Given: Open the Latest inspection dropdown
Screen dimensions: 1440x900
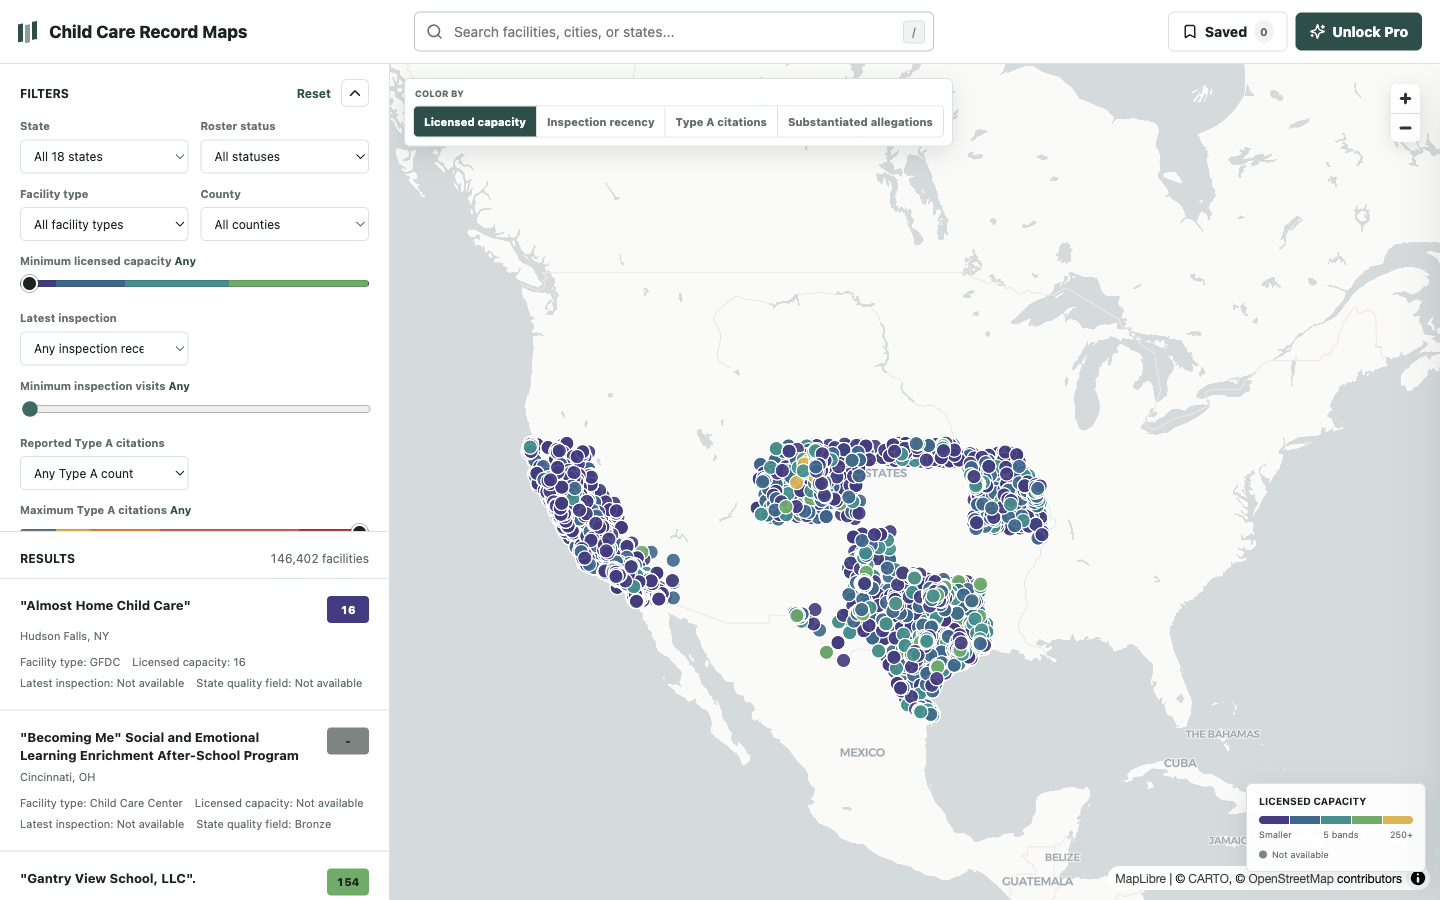Looking at the screenshot, I should click(104, 349).
